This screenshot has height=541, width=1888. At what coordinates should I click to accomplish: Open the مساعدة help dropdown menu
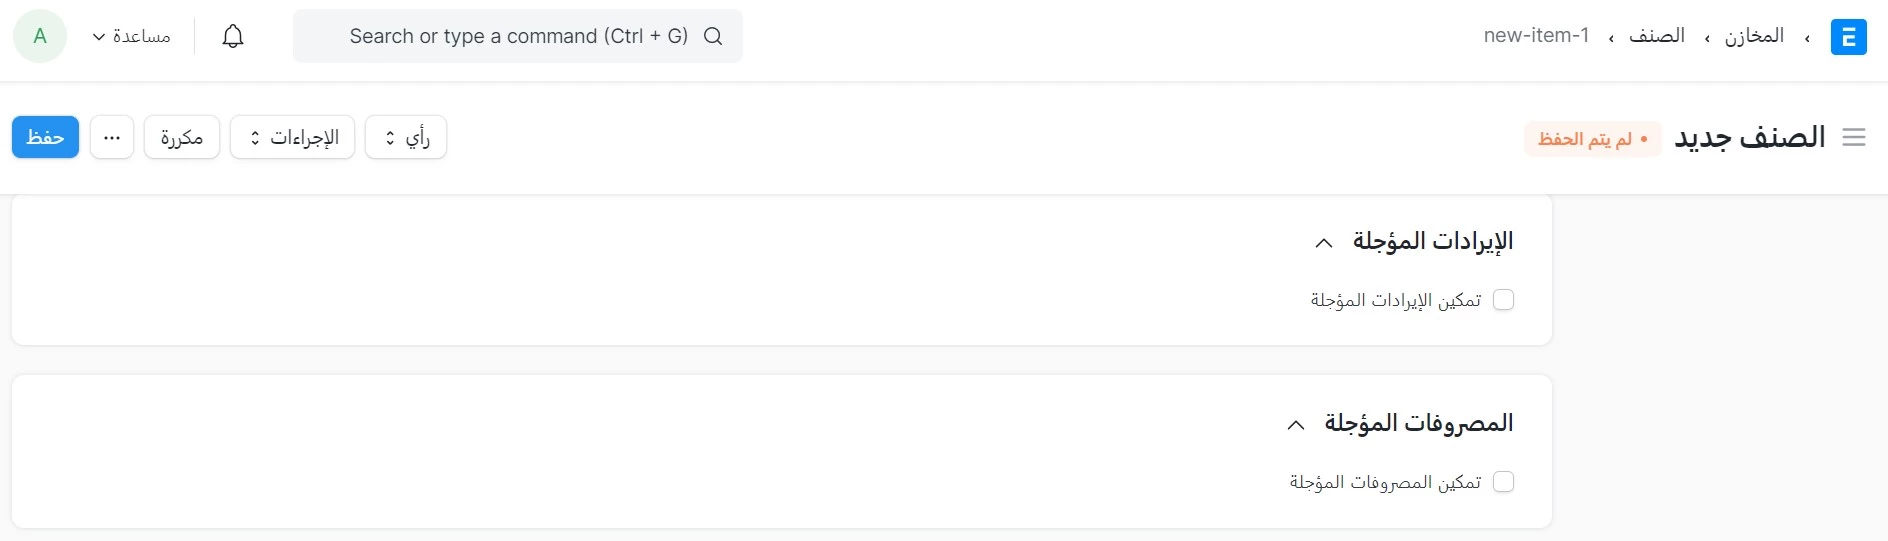[x=131, y=36]
